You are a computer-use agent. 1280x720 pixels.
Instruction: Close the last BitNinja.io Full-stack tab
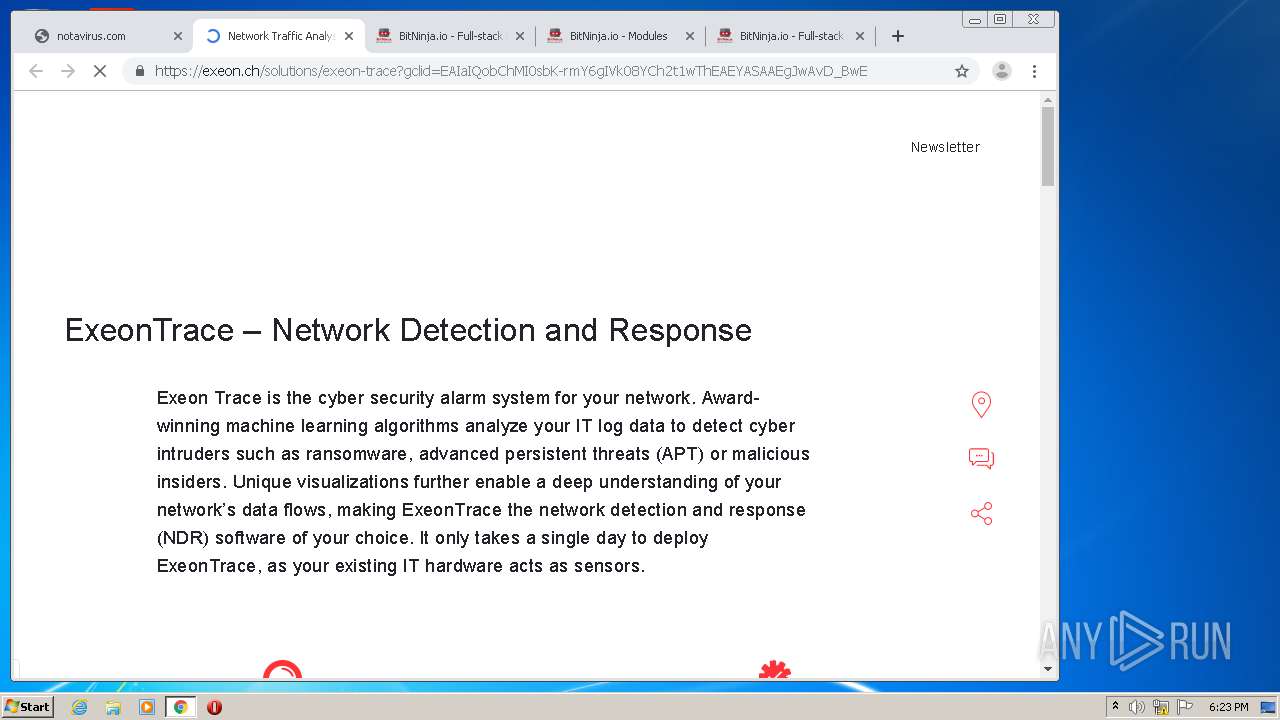click(x=859, y=36)
